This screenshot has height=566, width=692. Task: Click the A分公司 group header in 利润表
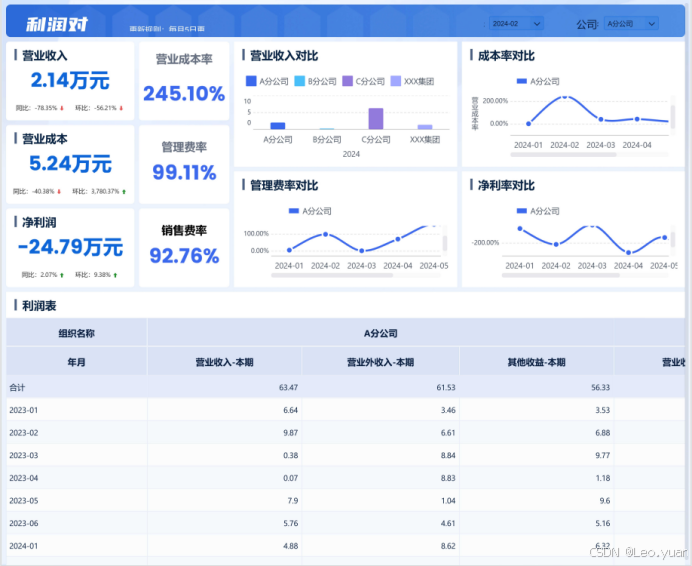coord(380,333)
